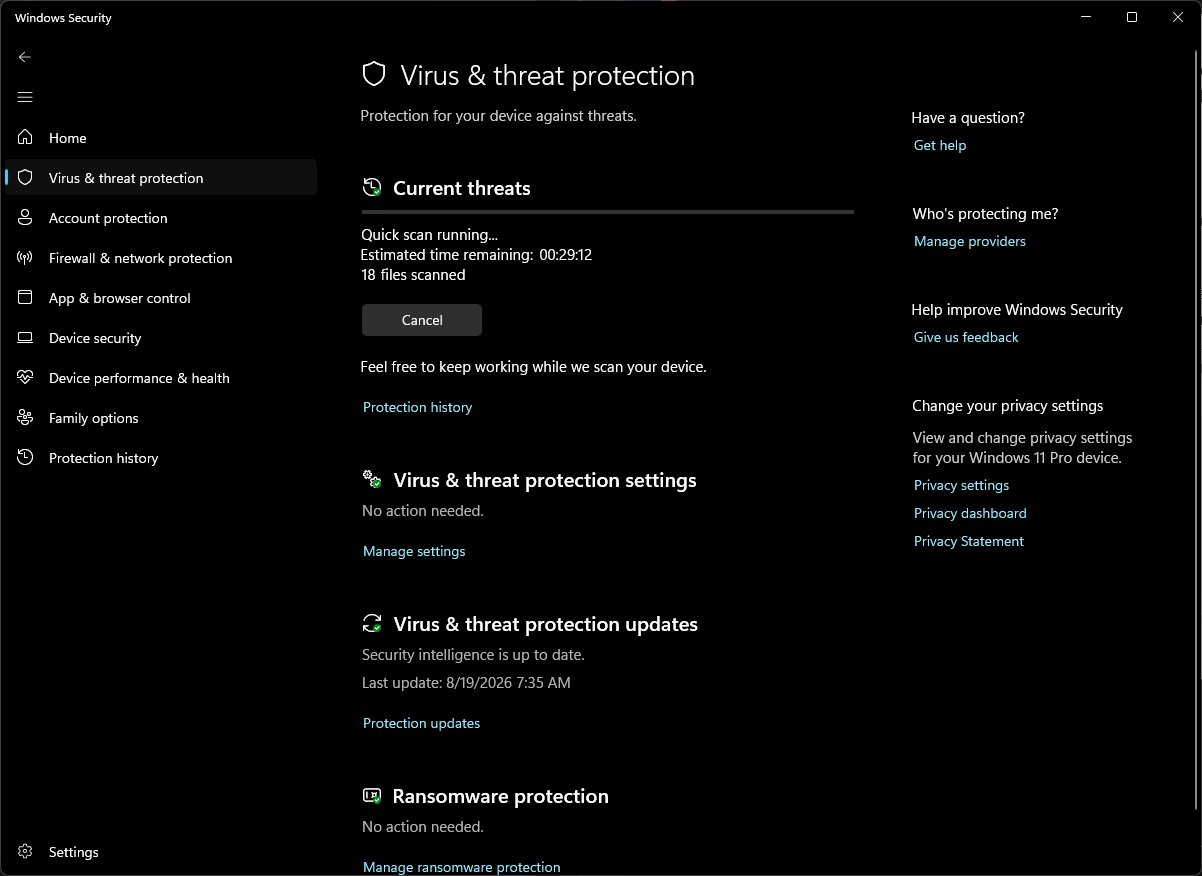
Task: Click the Device security laptop icon
Action: coord(26,337)
